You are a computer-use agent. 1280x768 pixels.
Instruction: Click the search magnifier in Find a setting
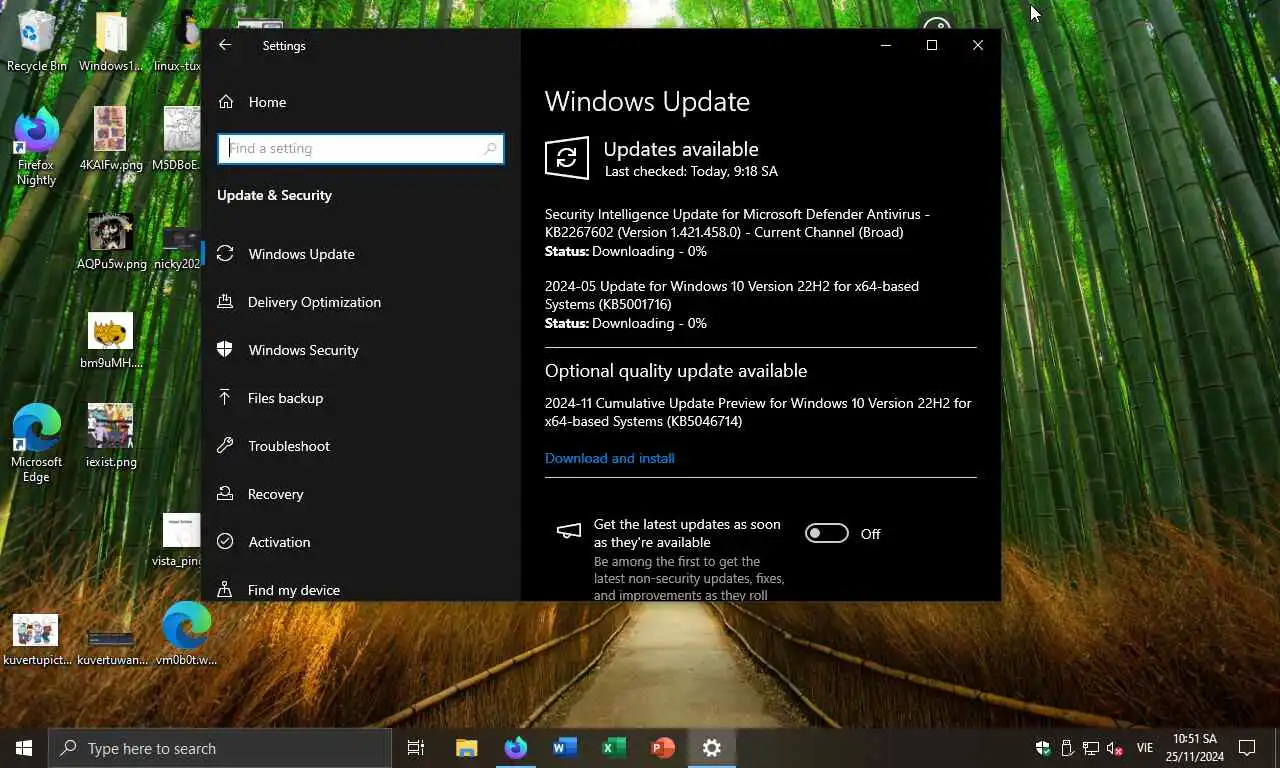pos(490,149)
